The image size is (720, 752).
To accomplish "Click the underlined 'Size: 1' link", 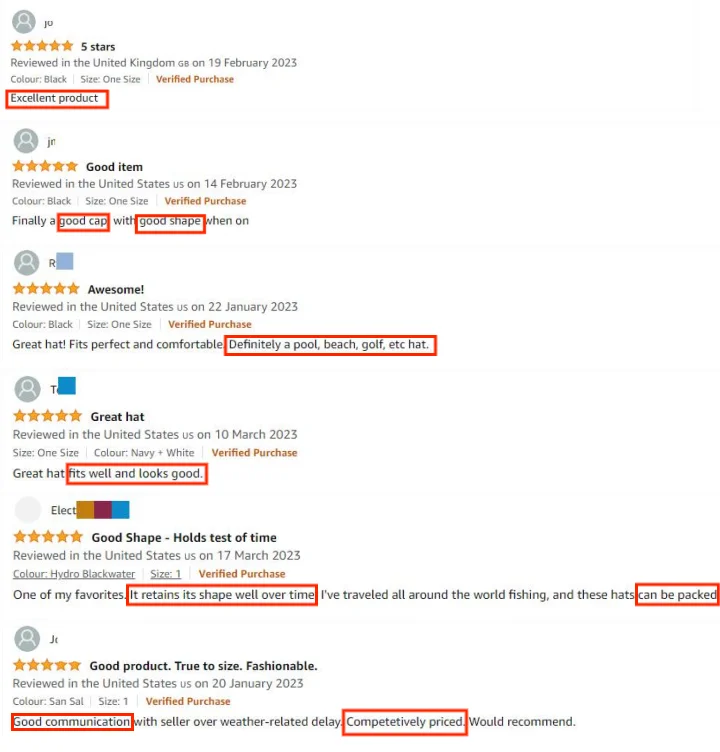I will click(x=165, y=574).
